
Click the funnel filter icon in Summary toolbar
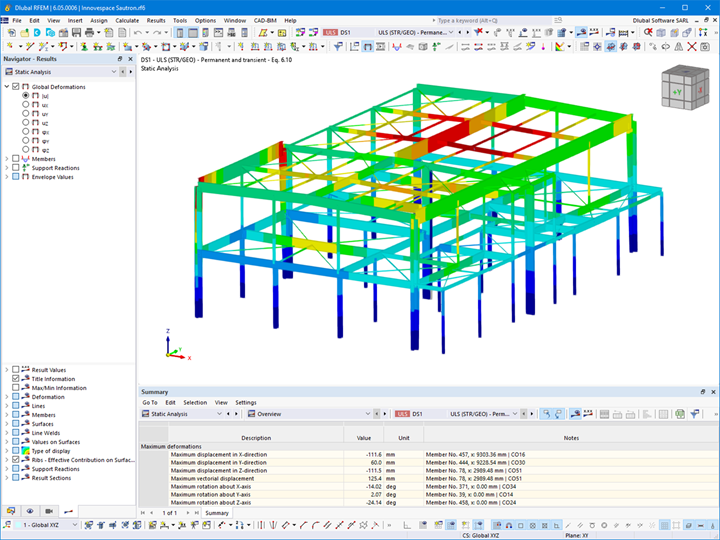pyautogui.click(x=694, y=414)
